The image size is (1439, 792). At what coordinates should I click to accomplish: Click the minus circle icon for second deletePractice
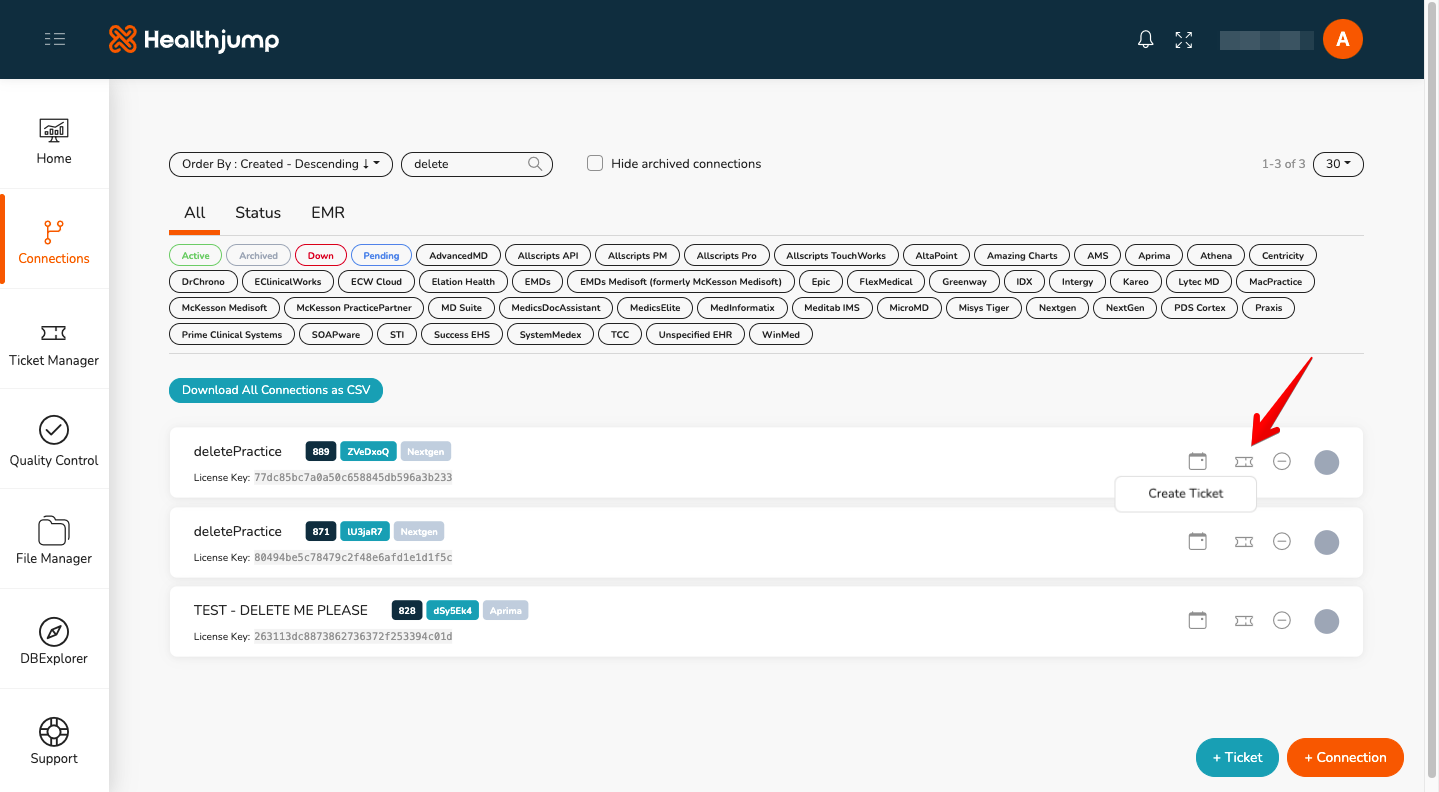(x=1282, y=541)
